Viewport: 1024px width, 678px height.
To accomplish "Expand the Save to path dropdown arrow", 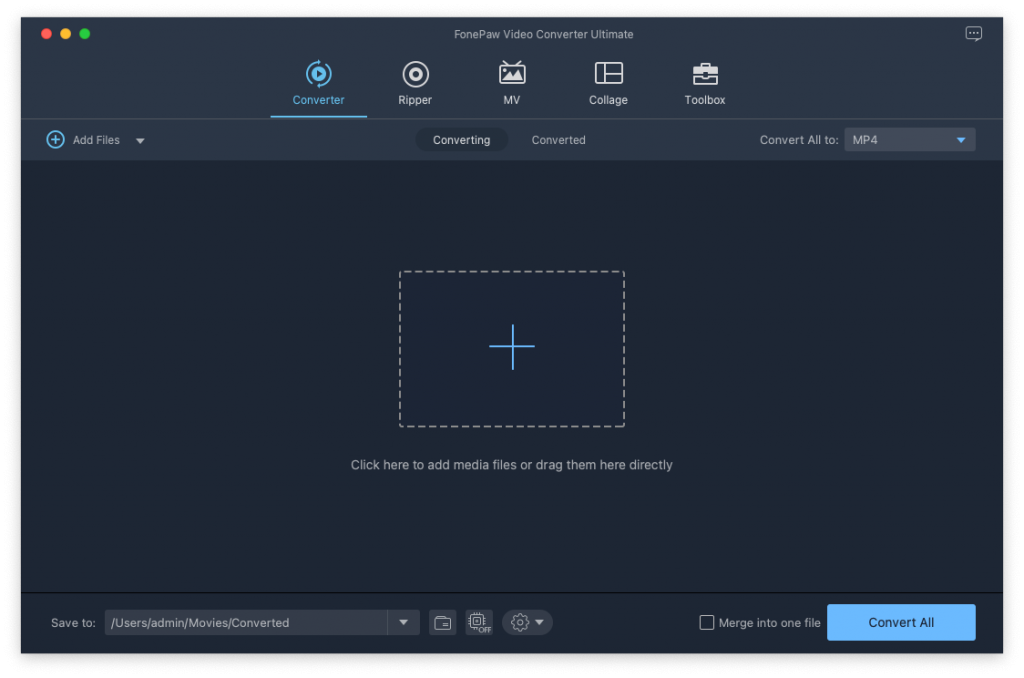I will tap(404, 622).
